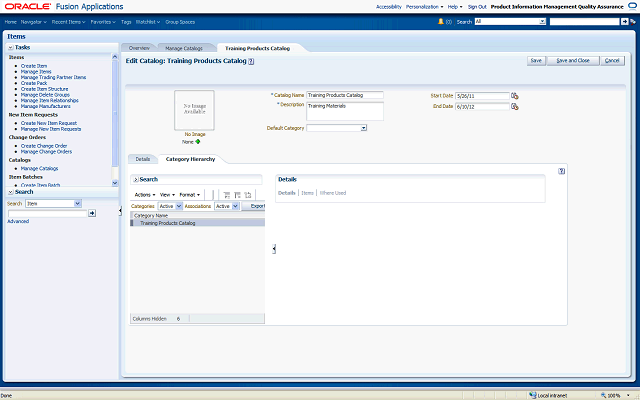The height and width of the screenshot is (400, 640).
Task: Open the Start Date calendar picker
Action: (515, 96)
